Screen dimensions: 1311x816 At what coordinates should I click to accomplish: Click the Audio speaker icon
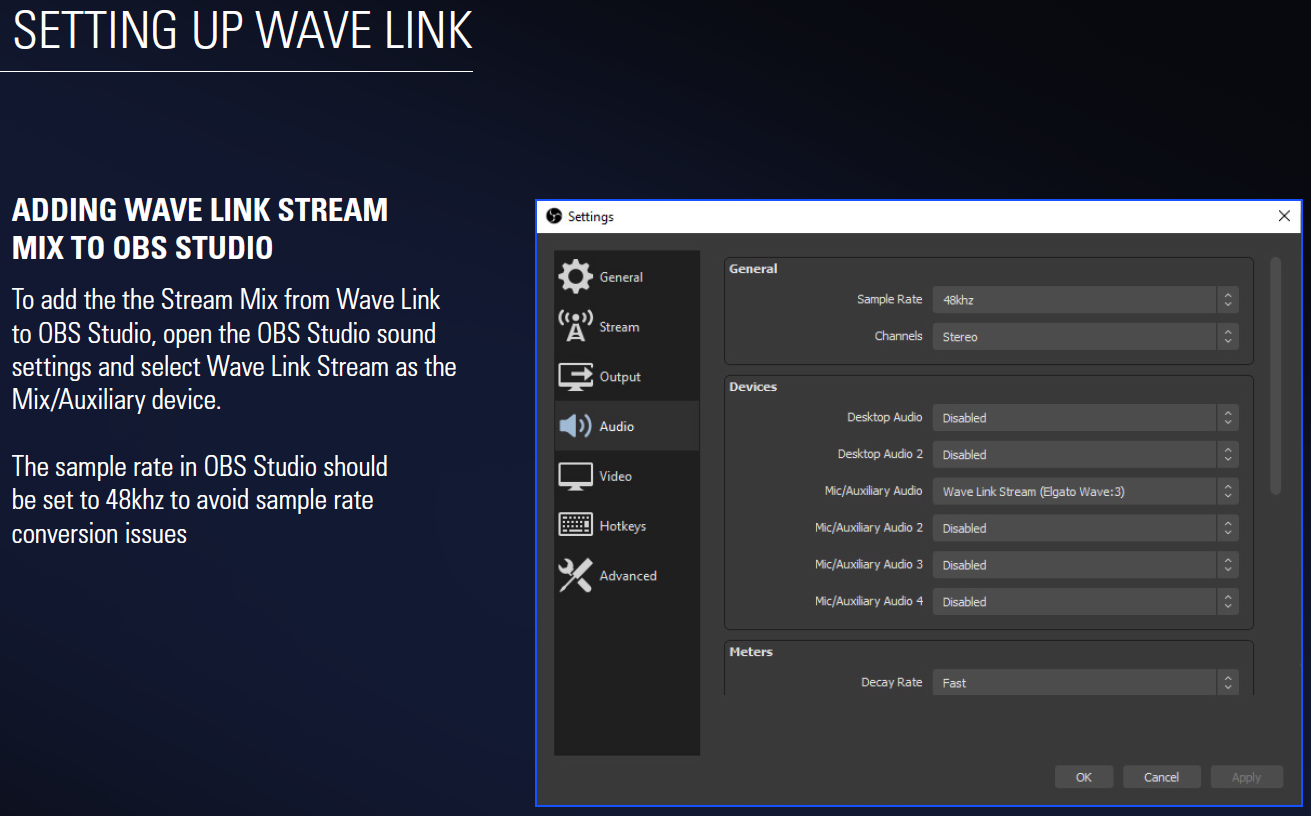pyautogui.click(x=575, y=426)
